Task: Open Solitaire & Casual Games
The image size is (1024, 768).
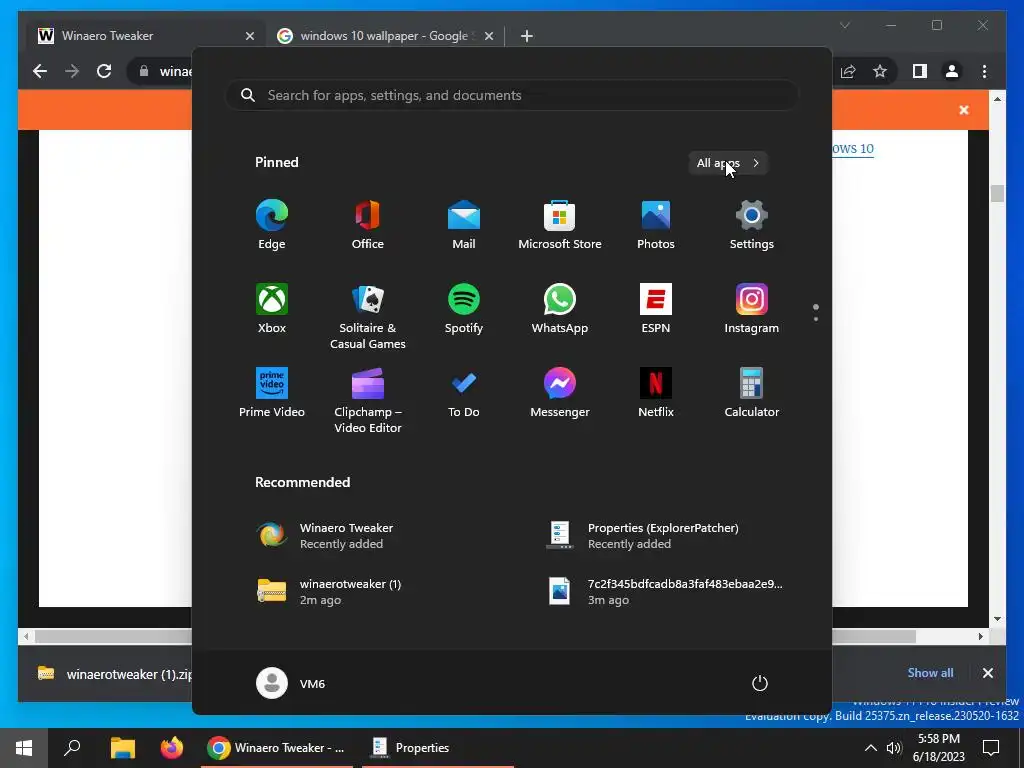Action: 368,317
